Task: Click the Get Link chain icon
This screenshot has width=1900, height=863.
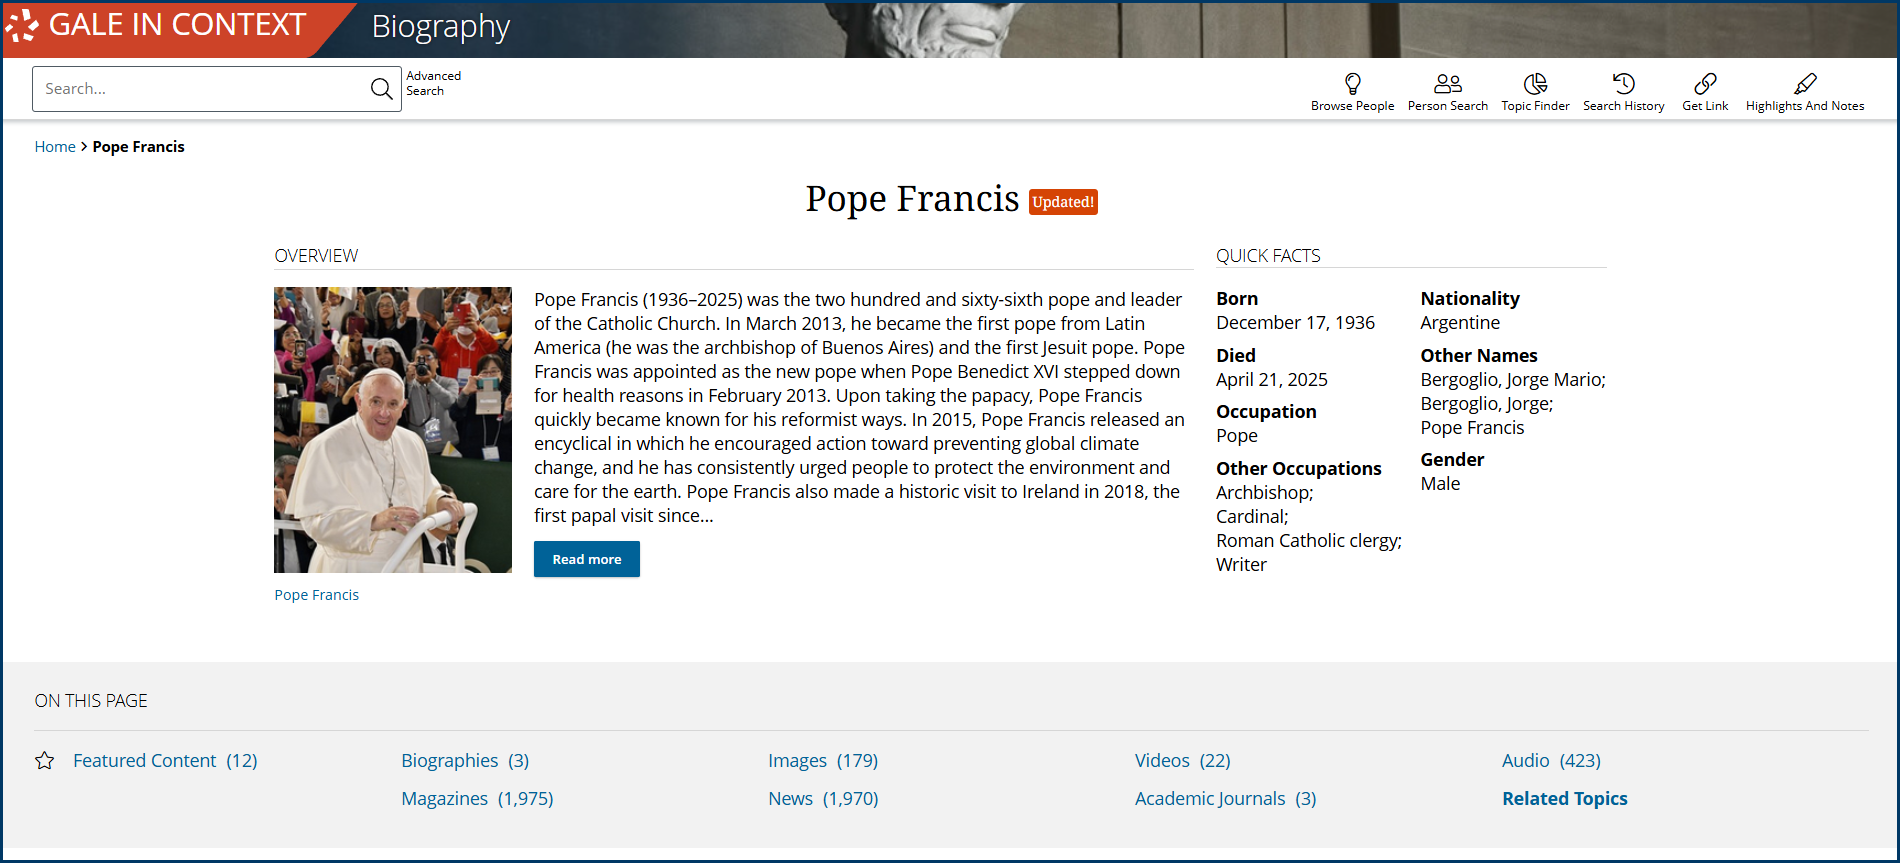Action: (1705, 83)
